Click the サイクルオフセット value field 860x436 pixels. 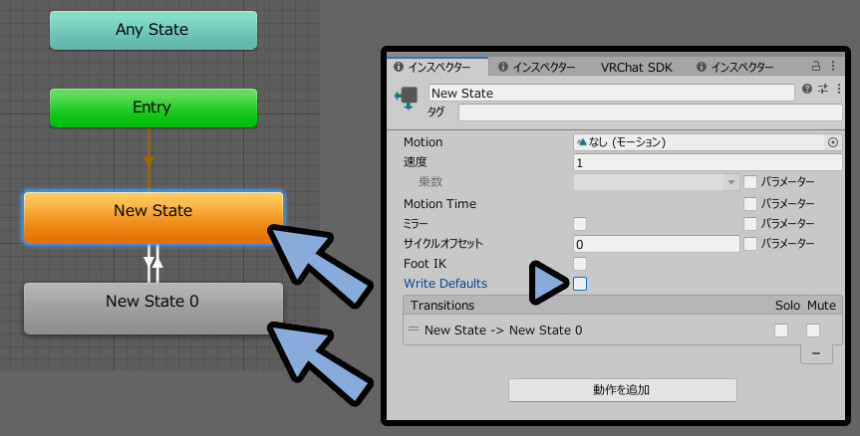(656, 244)
